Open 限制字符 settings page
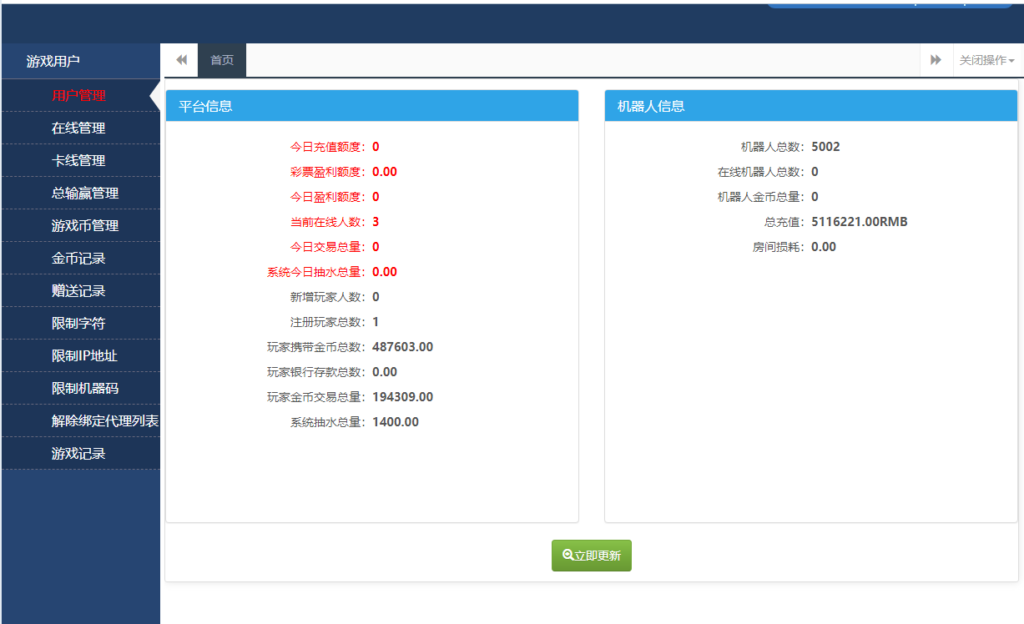This screenshot has height=624, width=1024. pyautogui.click(x=80, y=323)
